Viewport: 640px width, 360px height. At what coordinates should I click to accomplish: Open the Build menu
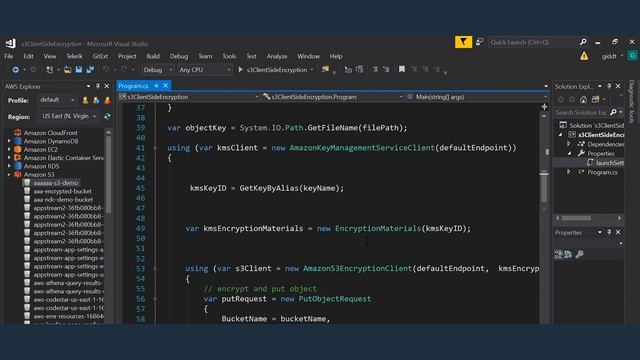click(x=153, y=56)
